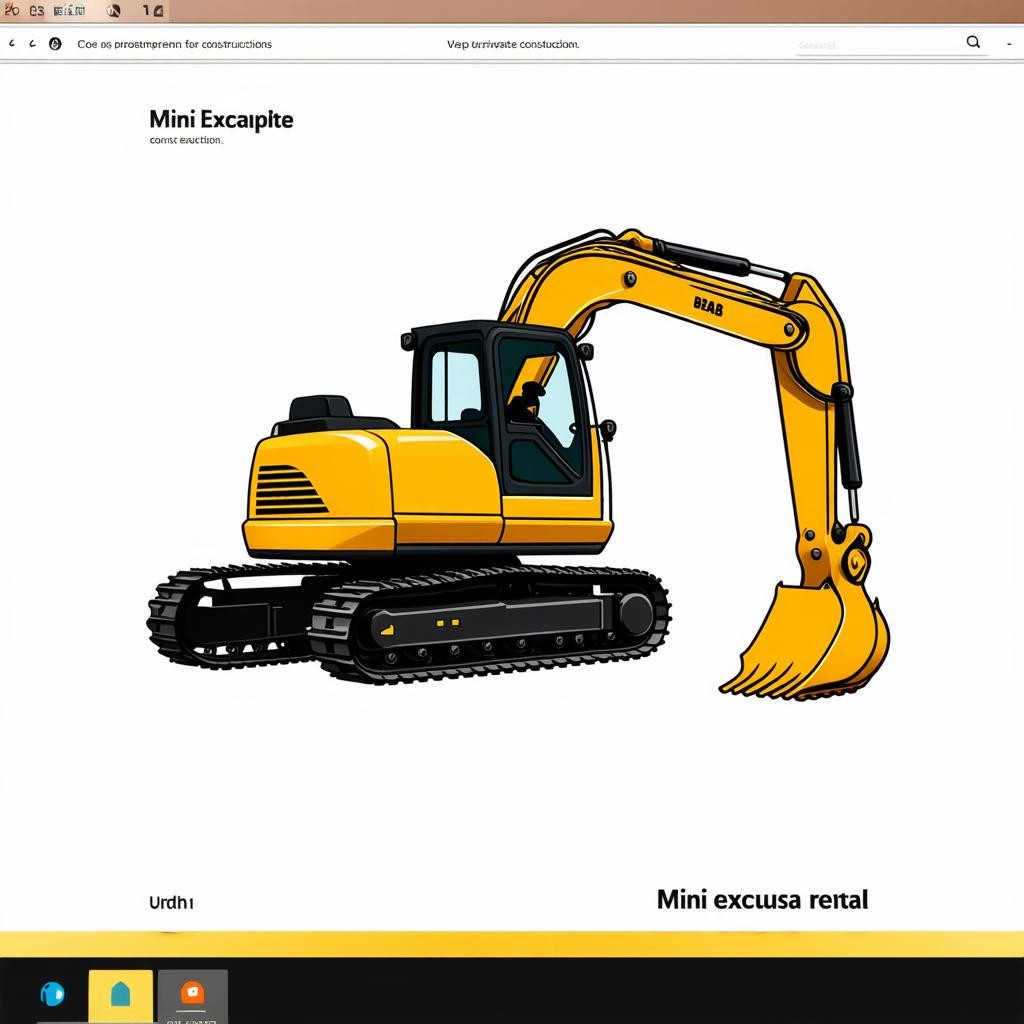Viewport: 1024px width, 1024px height.
Task: Select the '10' item in the top bar
Action: pos(152,11)
